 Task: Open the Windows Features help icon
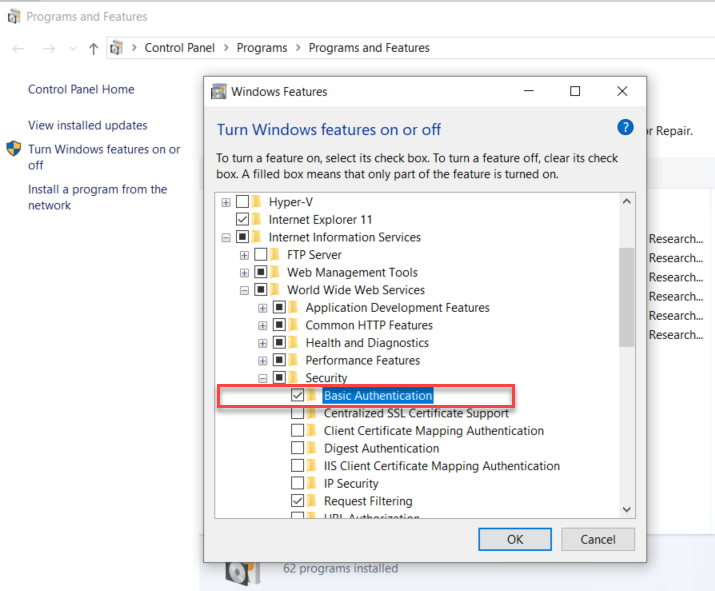tap(625, 127)
